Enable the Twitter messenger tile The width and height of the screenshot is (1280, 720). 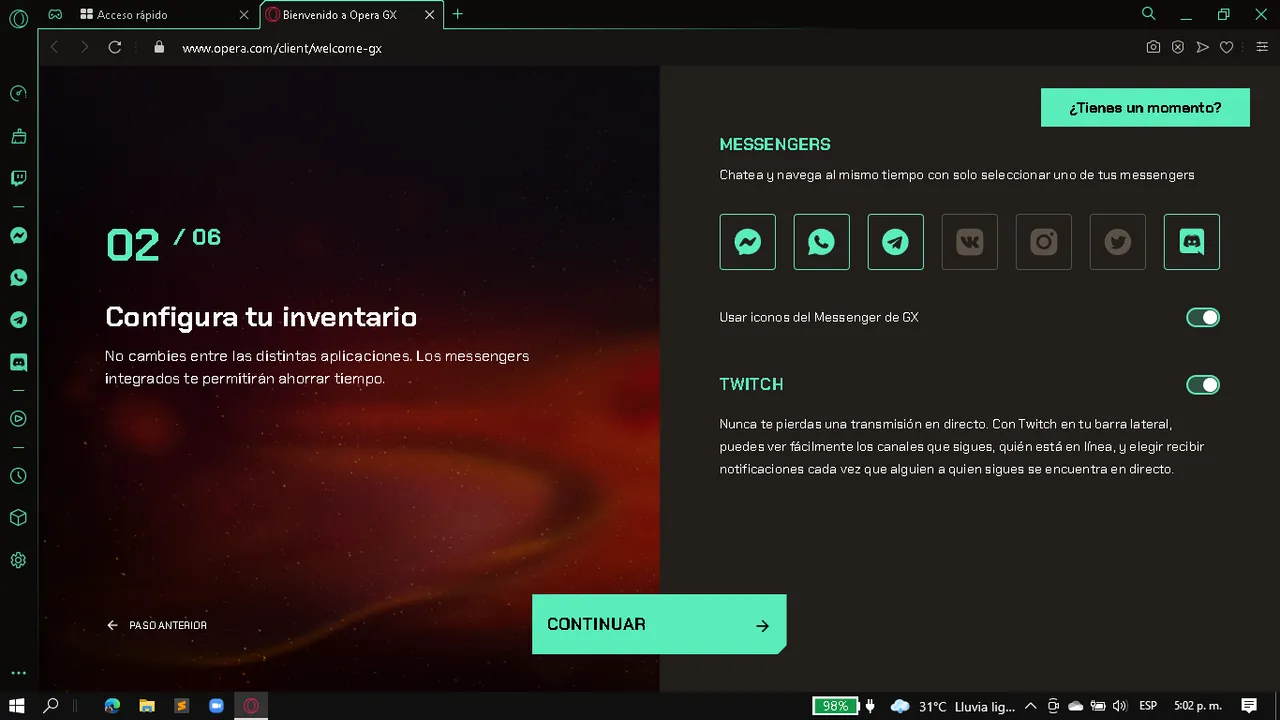click(x=1117, y=242)
